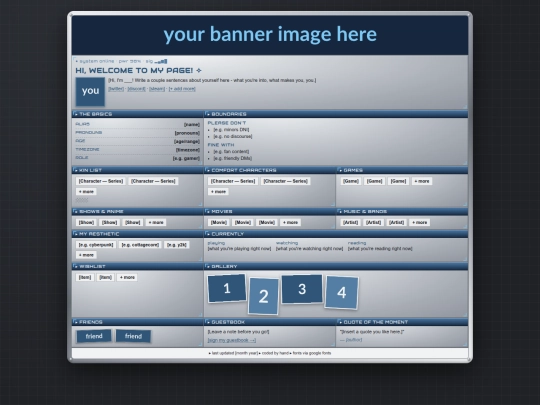Click the 'last updated [month year]' footer text
Screen dimensions: 540x405
pyautogui.click(x=235, y=353)
